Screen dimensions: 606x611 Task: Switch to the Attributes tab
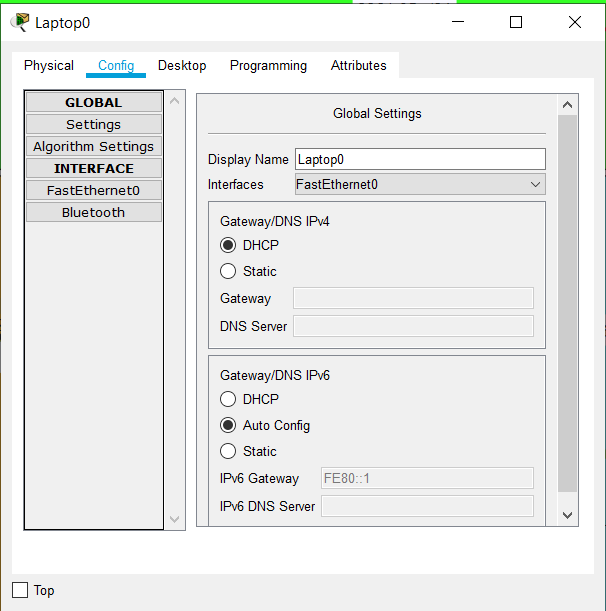359,65
